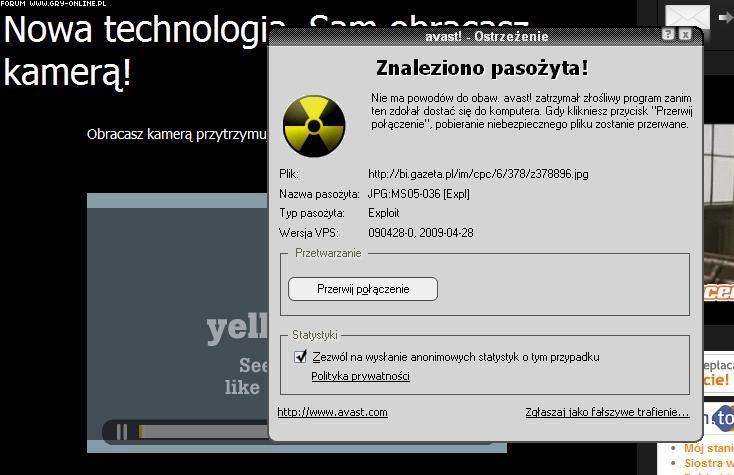734x475 pixels.
Task: Click the file URL bi.gazeta.pl text
Action: [478, 174]
